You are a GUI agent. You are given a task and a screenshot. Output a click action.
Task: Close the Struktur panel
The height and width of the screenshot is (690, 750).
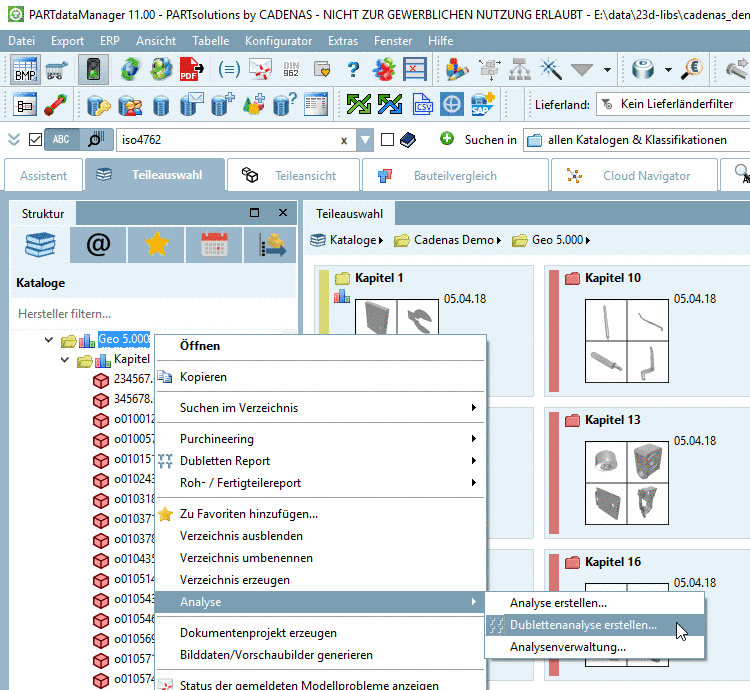coord(283,213)
